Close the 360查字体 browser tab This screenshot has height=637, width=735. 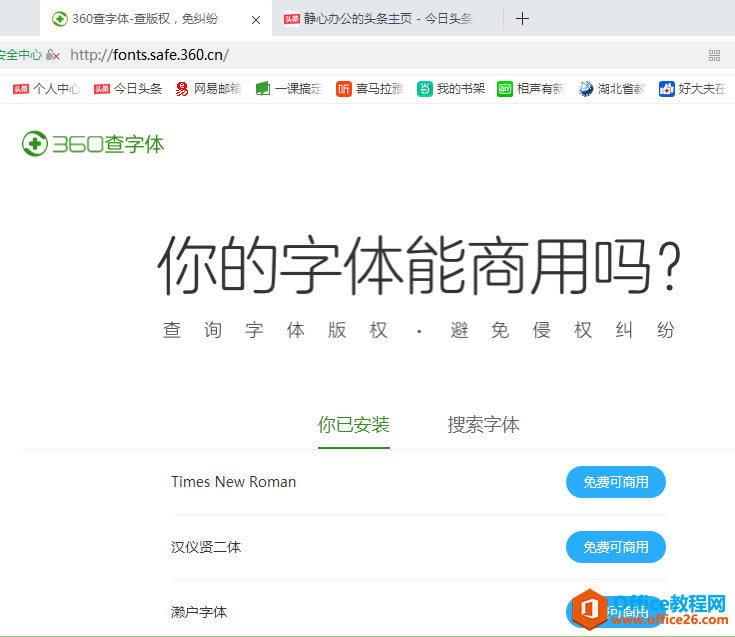(x=255, y=20)
